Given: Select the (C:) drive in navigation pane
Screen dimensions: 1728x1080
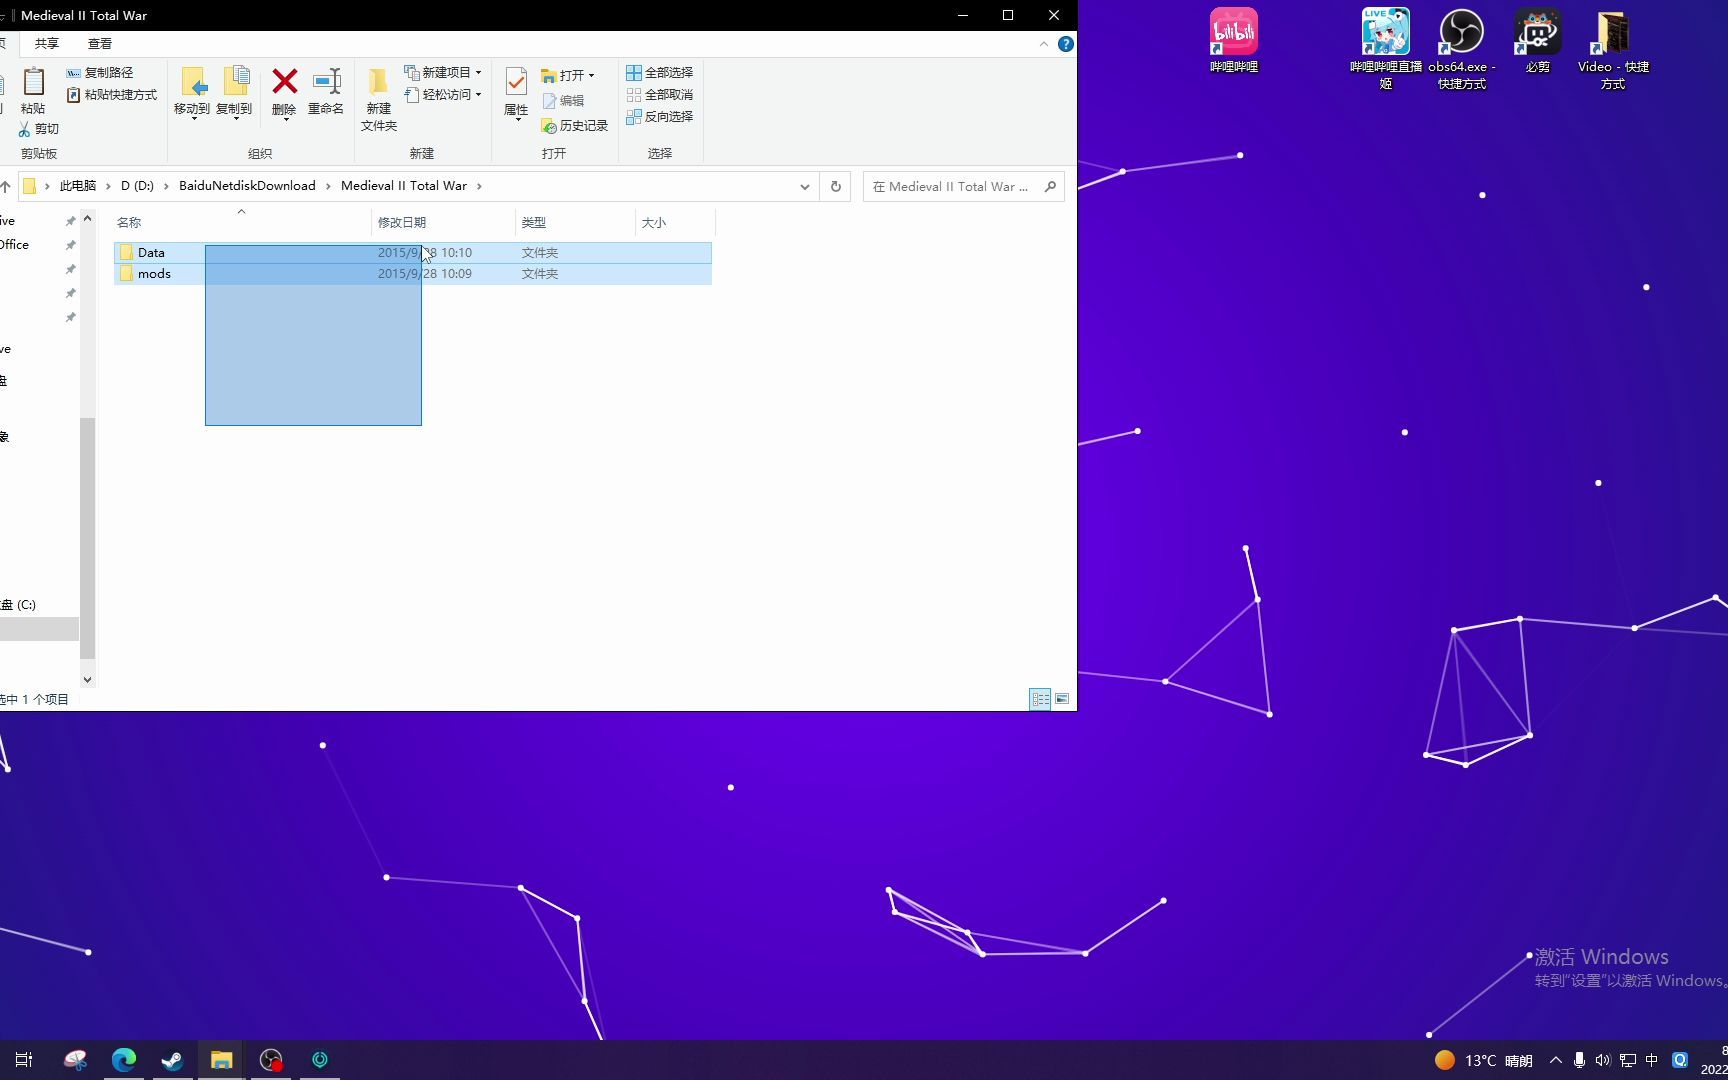Looking at the screenshot, I should (20, 605).
